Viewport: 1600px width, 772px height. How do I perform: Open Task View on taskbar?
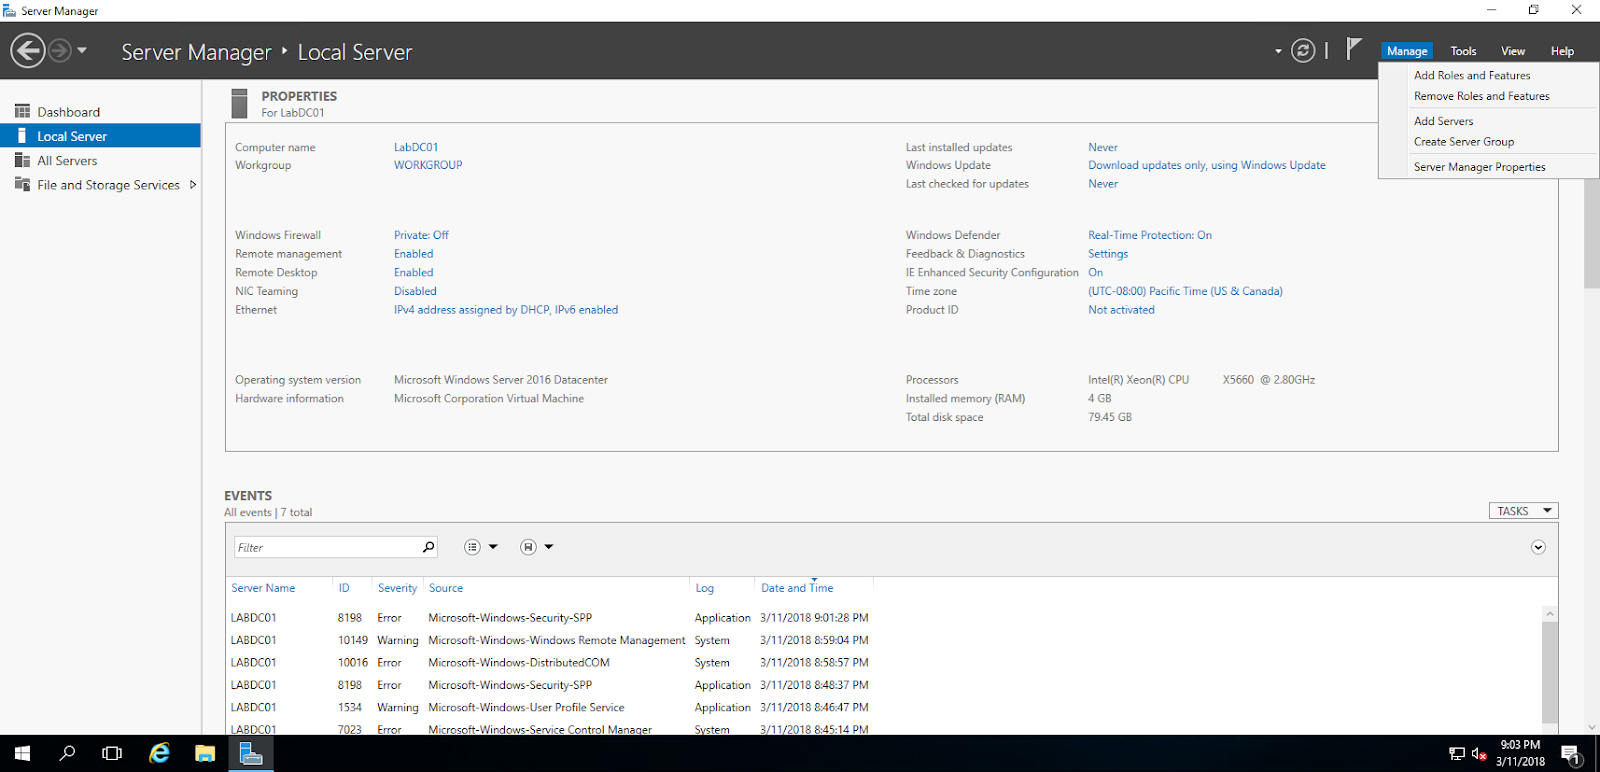pos(112,753)
